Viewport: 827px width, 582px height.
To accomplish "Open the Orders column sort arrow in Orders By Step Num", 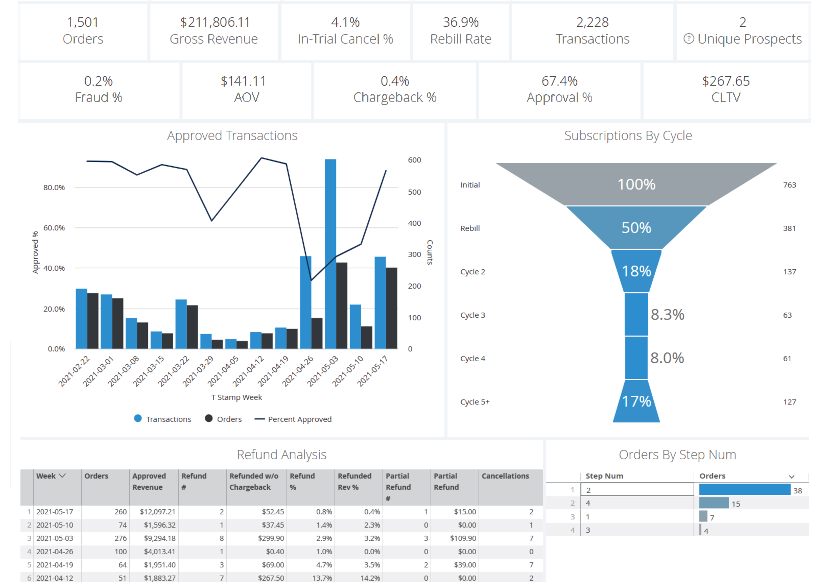I will tap(792, 476).
